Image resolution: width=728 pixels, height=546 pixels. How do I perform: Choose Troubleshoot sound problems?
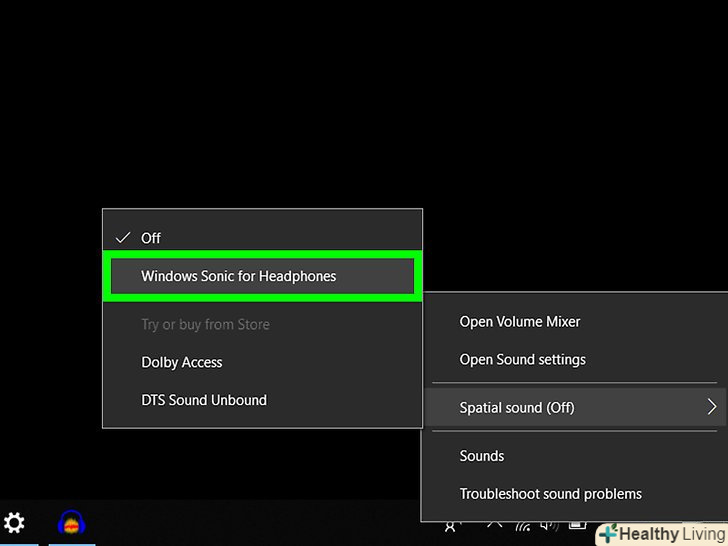tap(575, 494)
